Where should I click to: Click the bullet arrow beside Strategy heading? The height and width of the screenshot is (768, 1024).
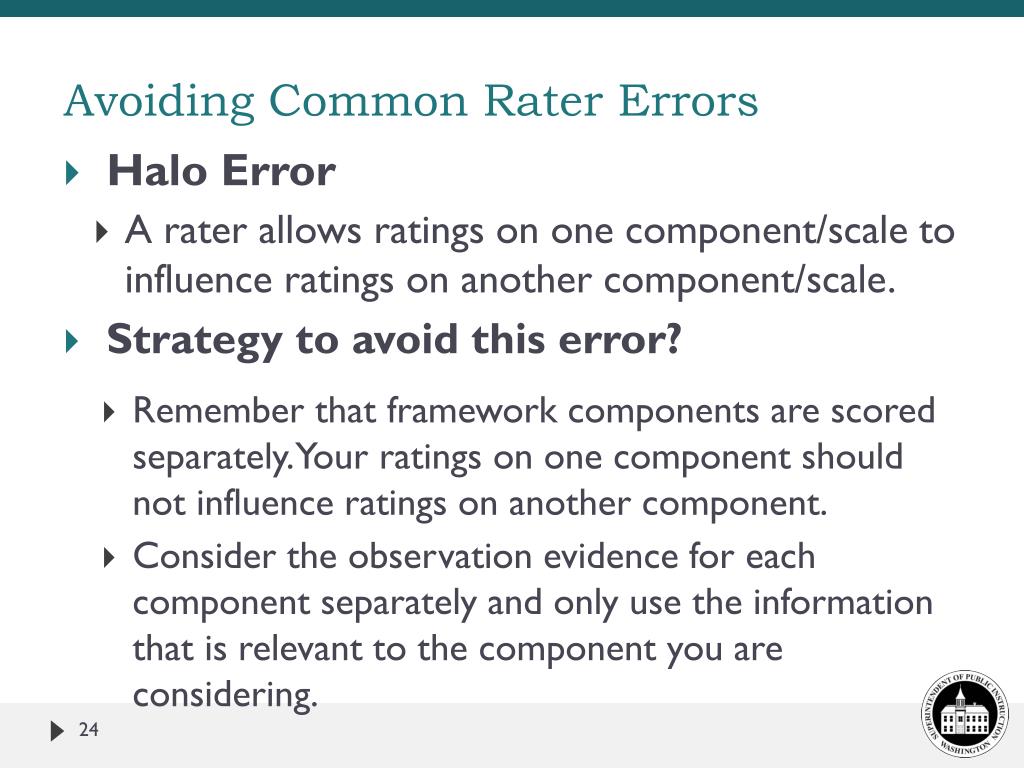click(70, 342)
